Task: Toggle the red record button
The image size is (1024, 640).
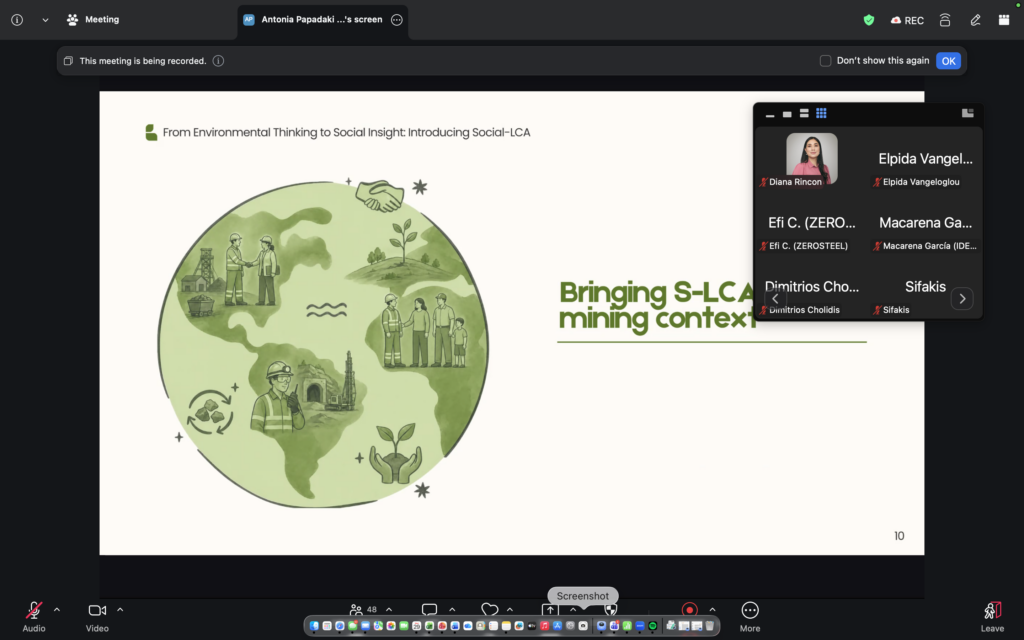Action: coord(690,610)
